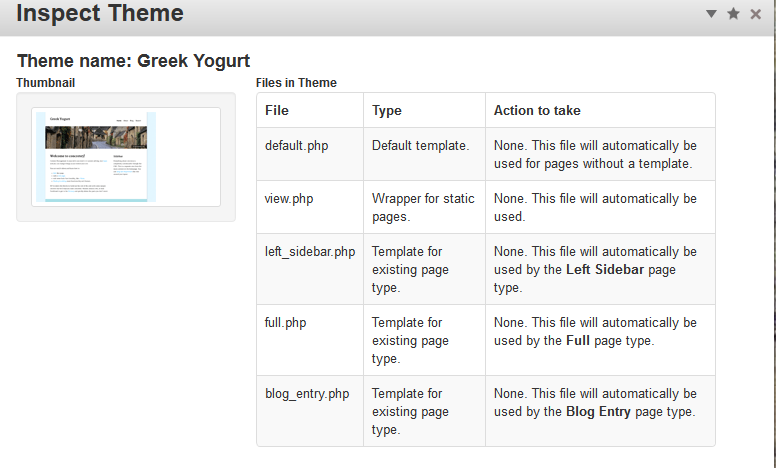The height and width of the screenshot is (468, 776).
Task: Click the Type column header
Action: (x=387, y=110)
